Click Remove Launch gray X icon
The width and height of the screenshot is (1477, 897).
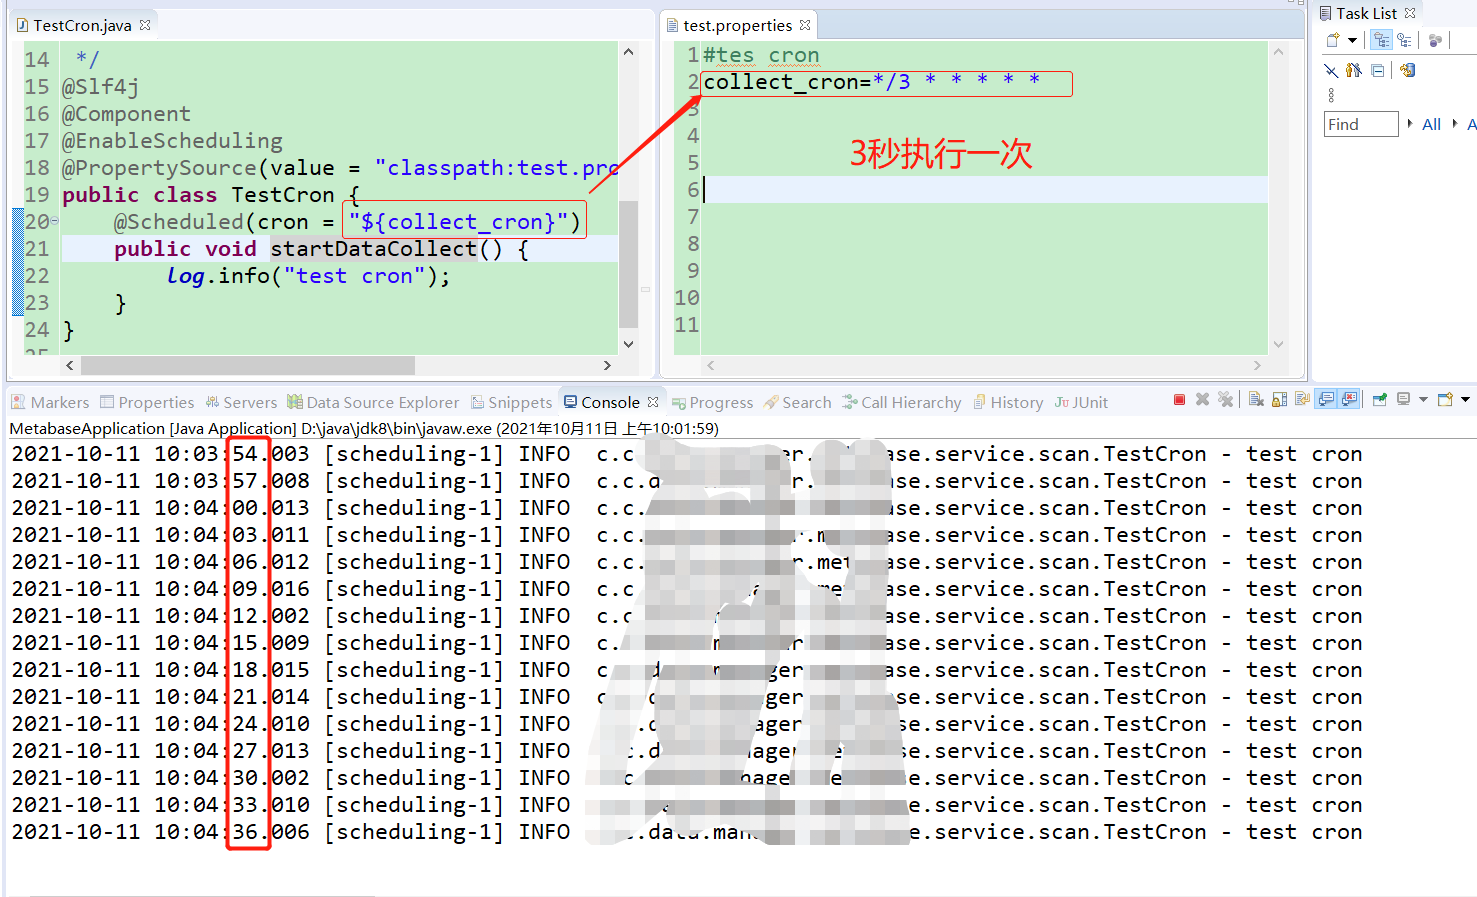pyautogui.click(x=1202, y=399)
